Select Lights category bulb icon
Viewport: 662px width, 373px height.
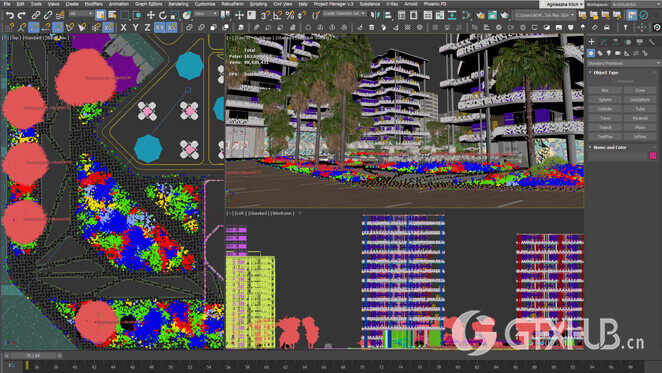(x=609, y=53)
